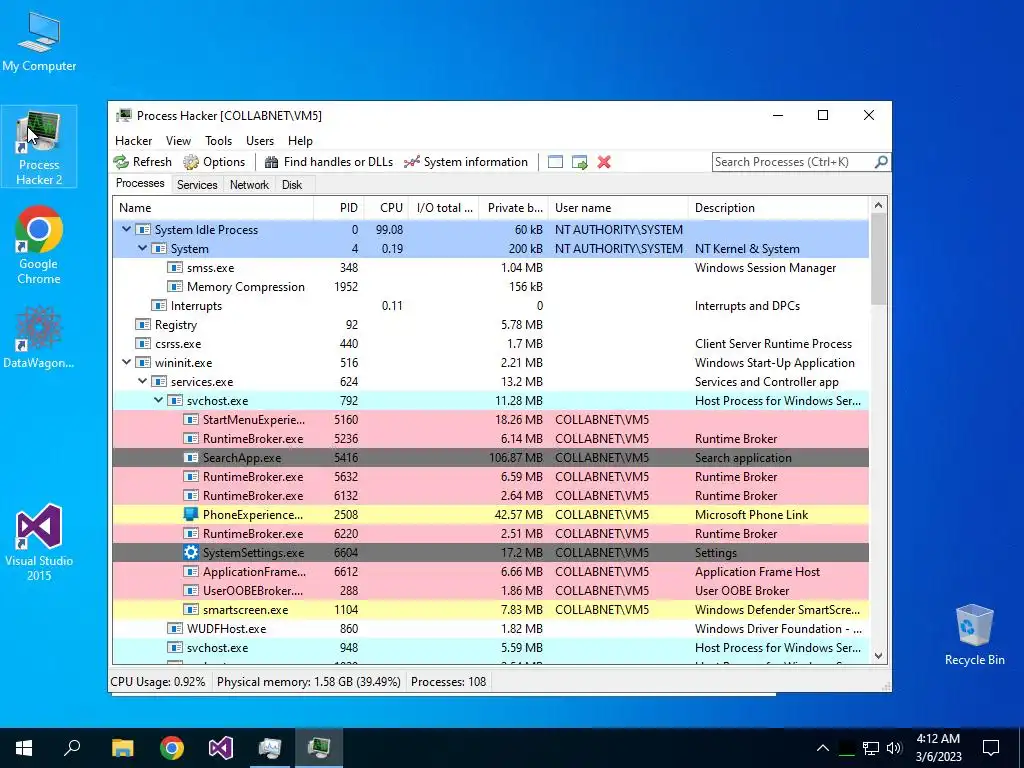This screenshot has height=768, width=1024.
Task: Open My Computer desktop icon
Action: [39, 42]
